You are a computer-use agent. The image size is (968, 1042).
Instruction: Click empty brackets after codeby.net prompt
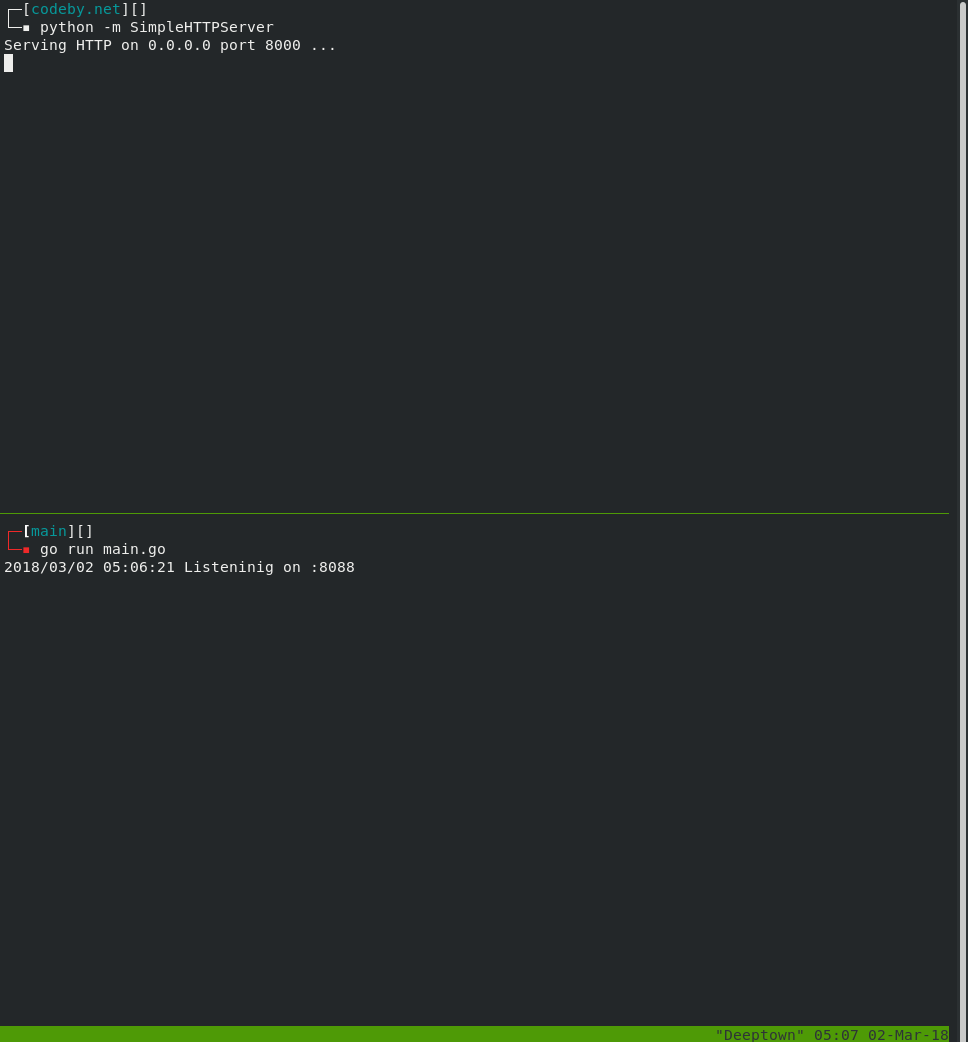coord(139,9)
